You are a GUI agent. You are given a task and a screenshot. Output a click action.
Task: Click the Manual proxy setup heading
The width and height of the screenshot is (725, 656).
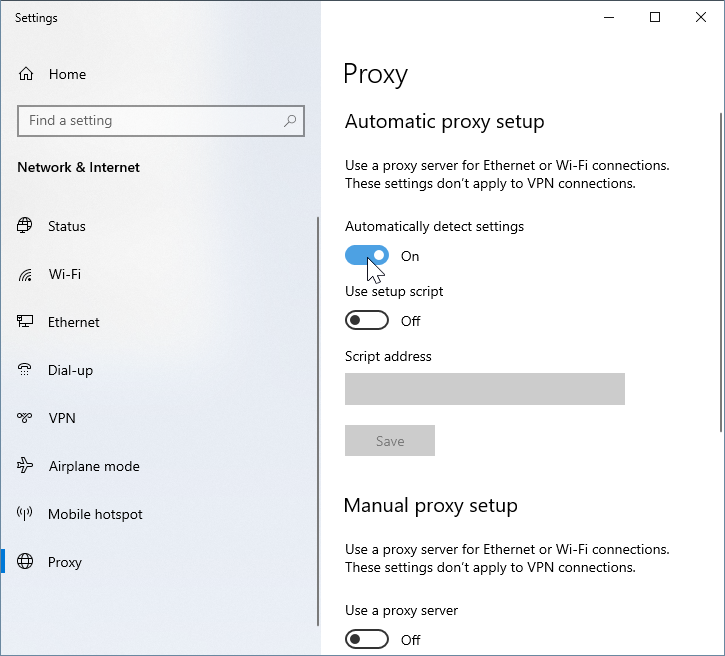(430, 506)
